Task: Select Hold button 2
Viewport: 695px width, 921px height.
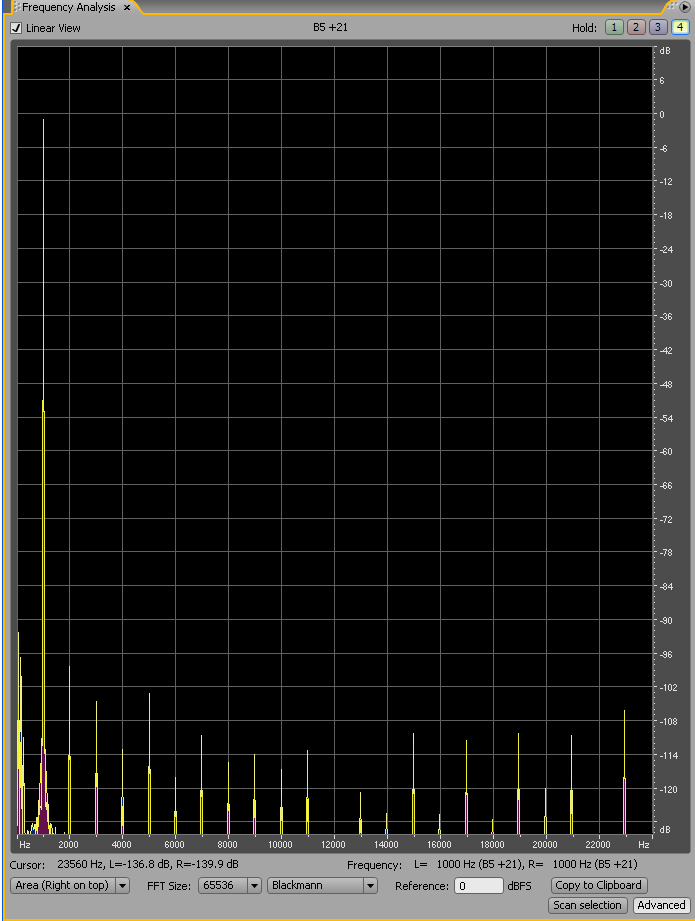Action: [636, 27]
